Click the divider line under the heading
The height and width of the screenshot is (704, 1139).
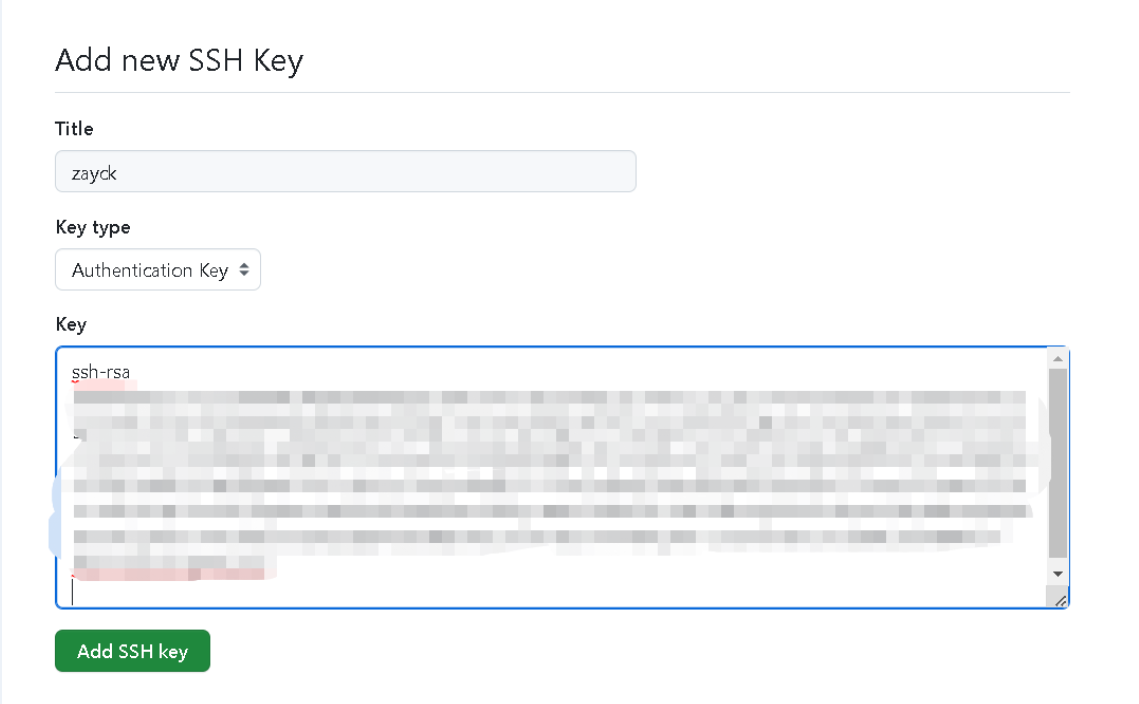click(562, 92)
